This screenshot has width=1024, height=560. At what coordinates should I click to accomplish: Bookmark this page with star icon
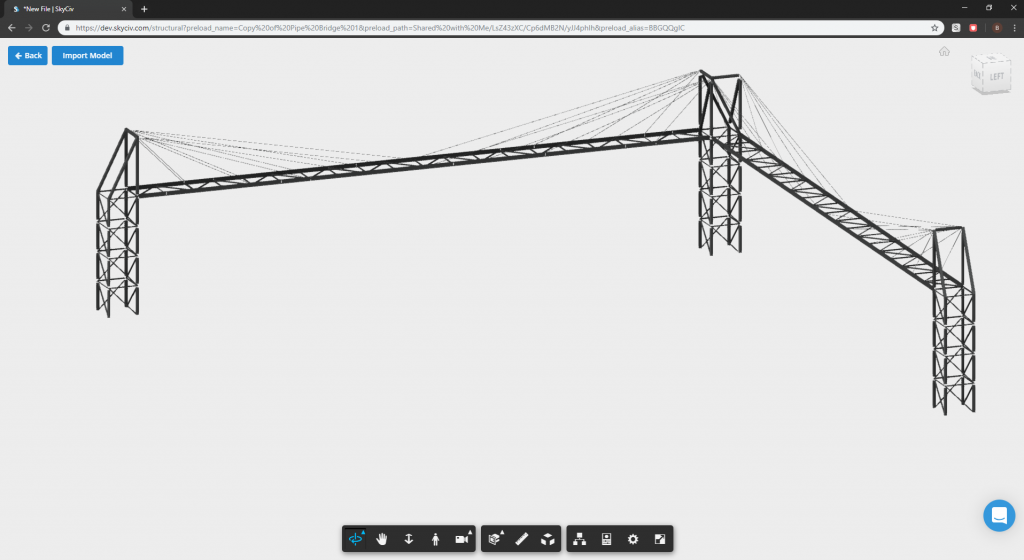(x=935, y=28)
